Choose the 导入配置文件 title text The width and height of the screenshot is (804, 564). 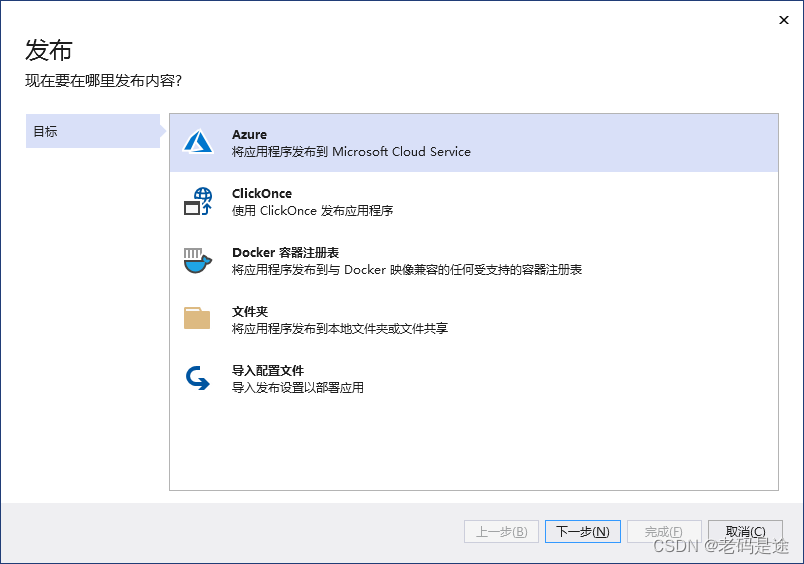click(x=268, y=371)
